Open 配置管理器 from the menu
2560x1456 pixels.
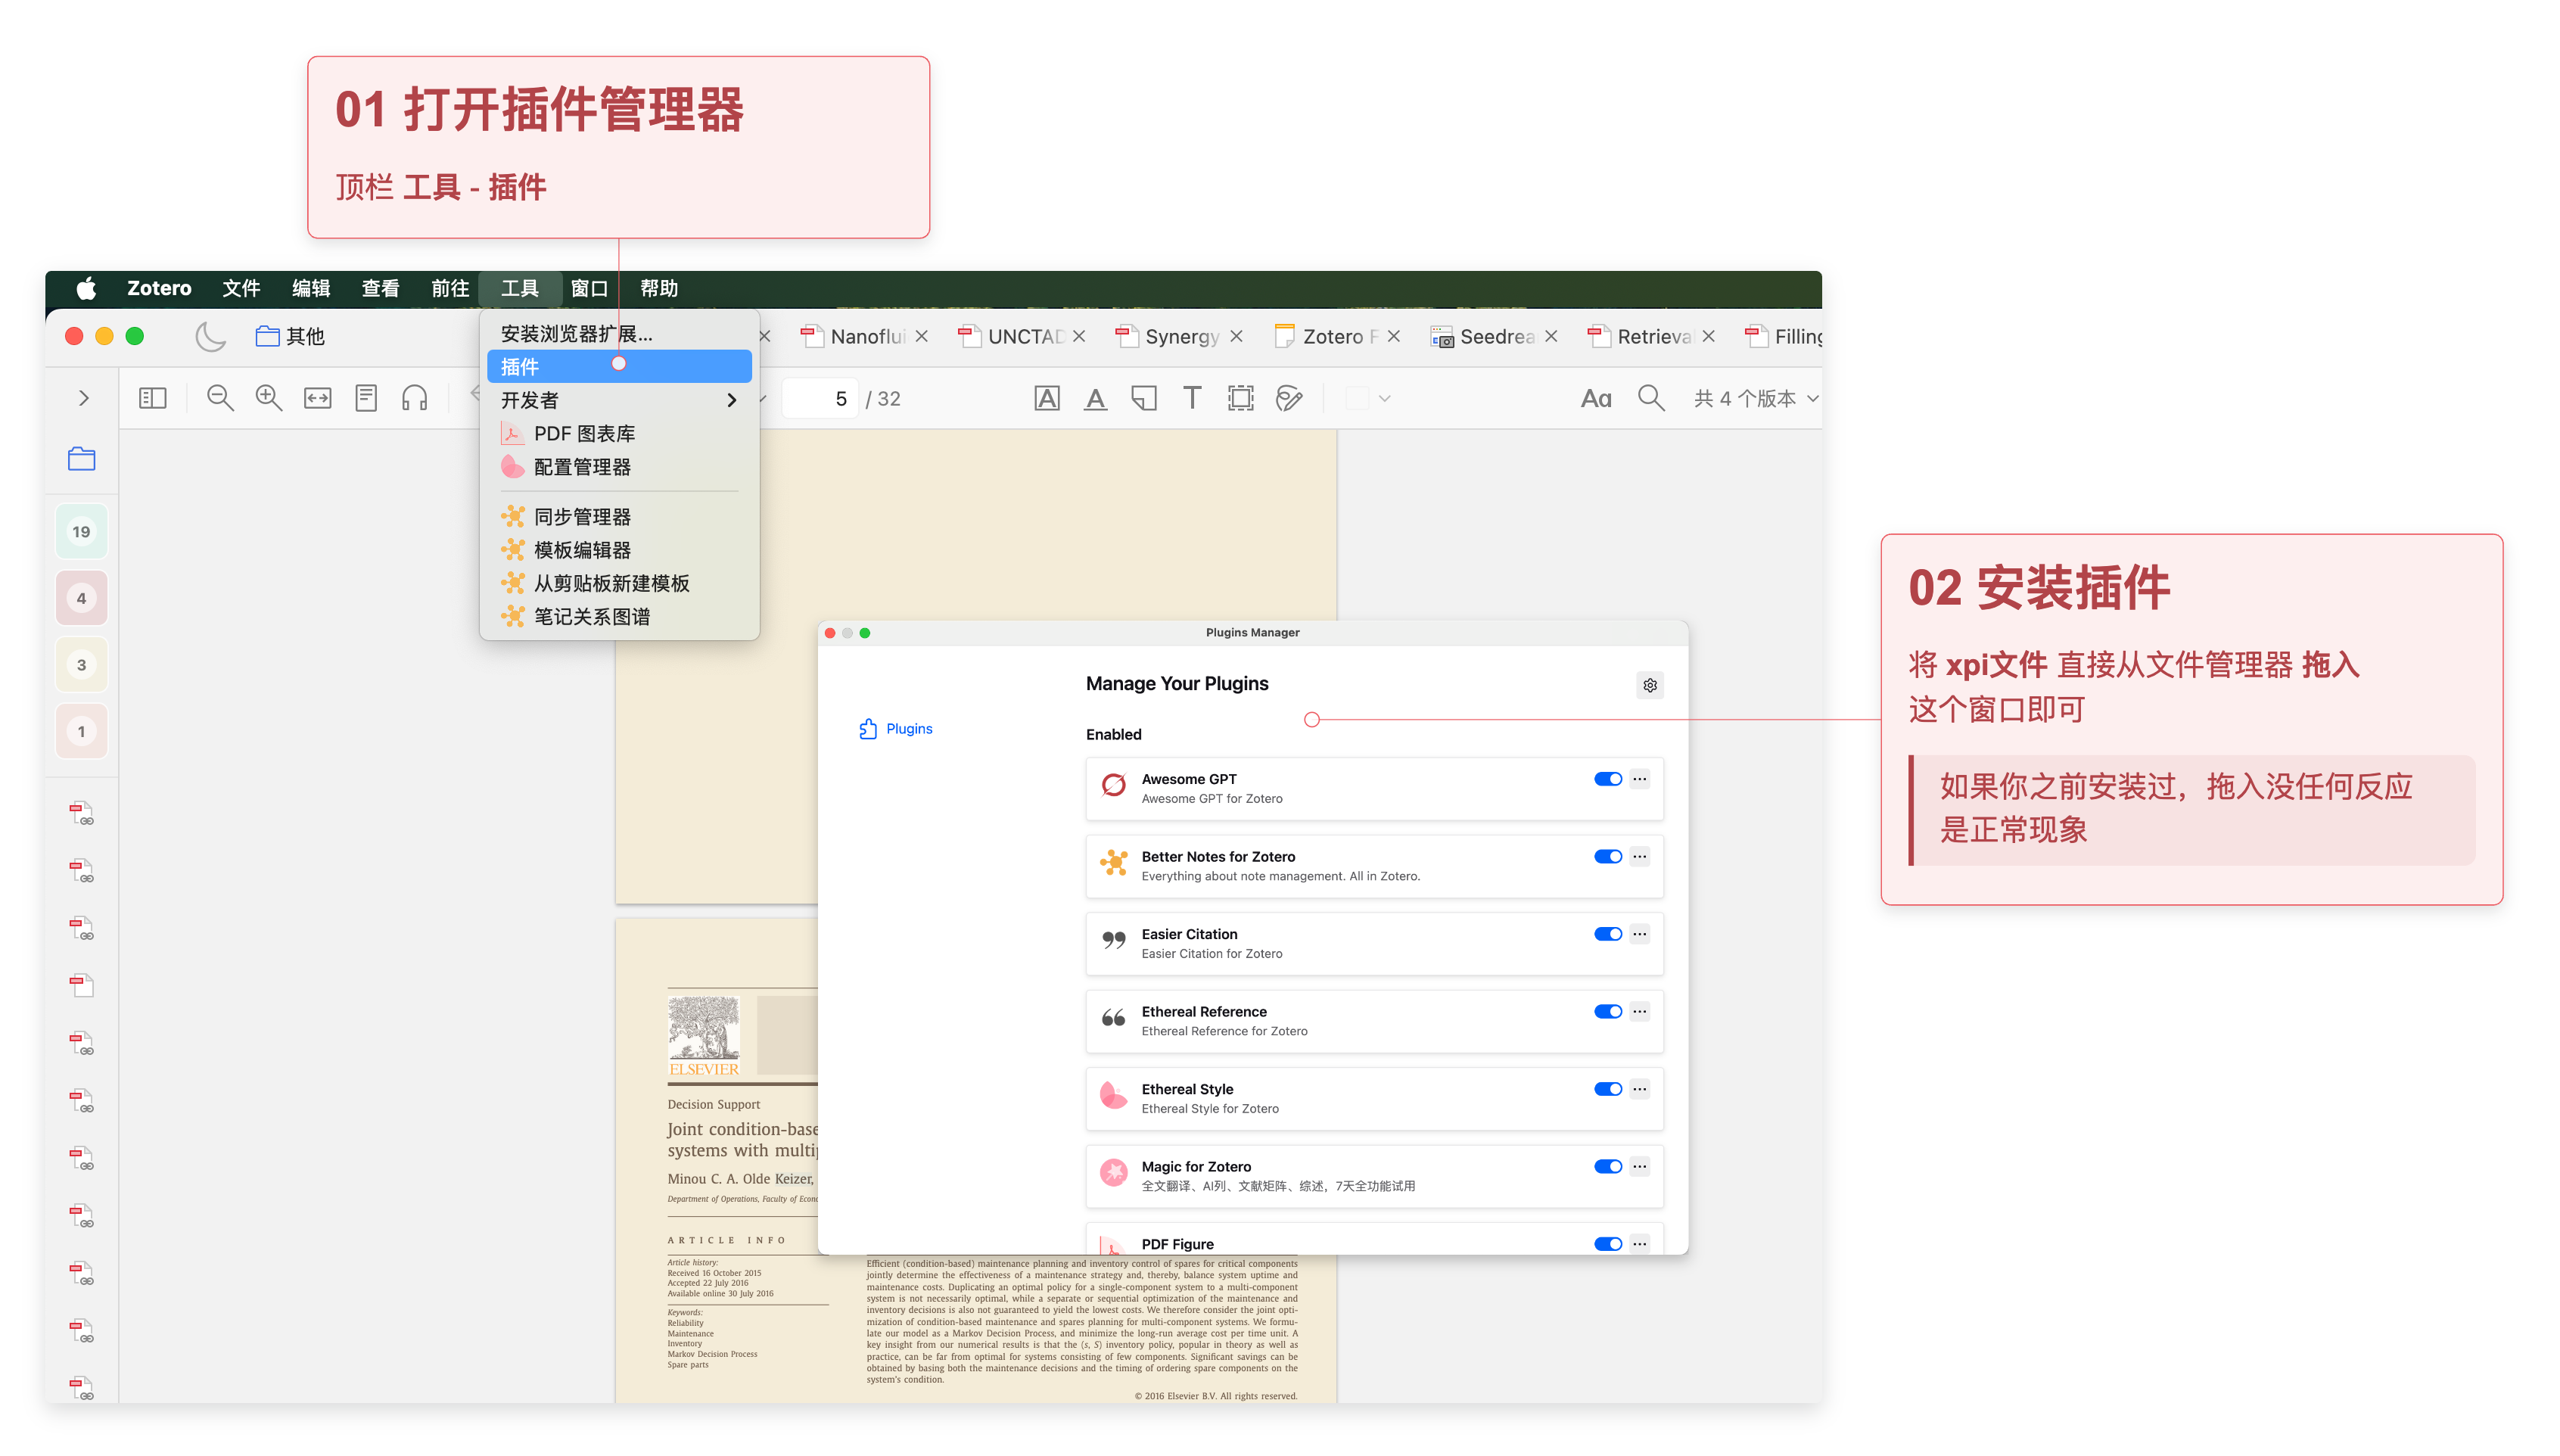tap(619, 467)
